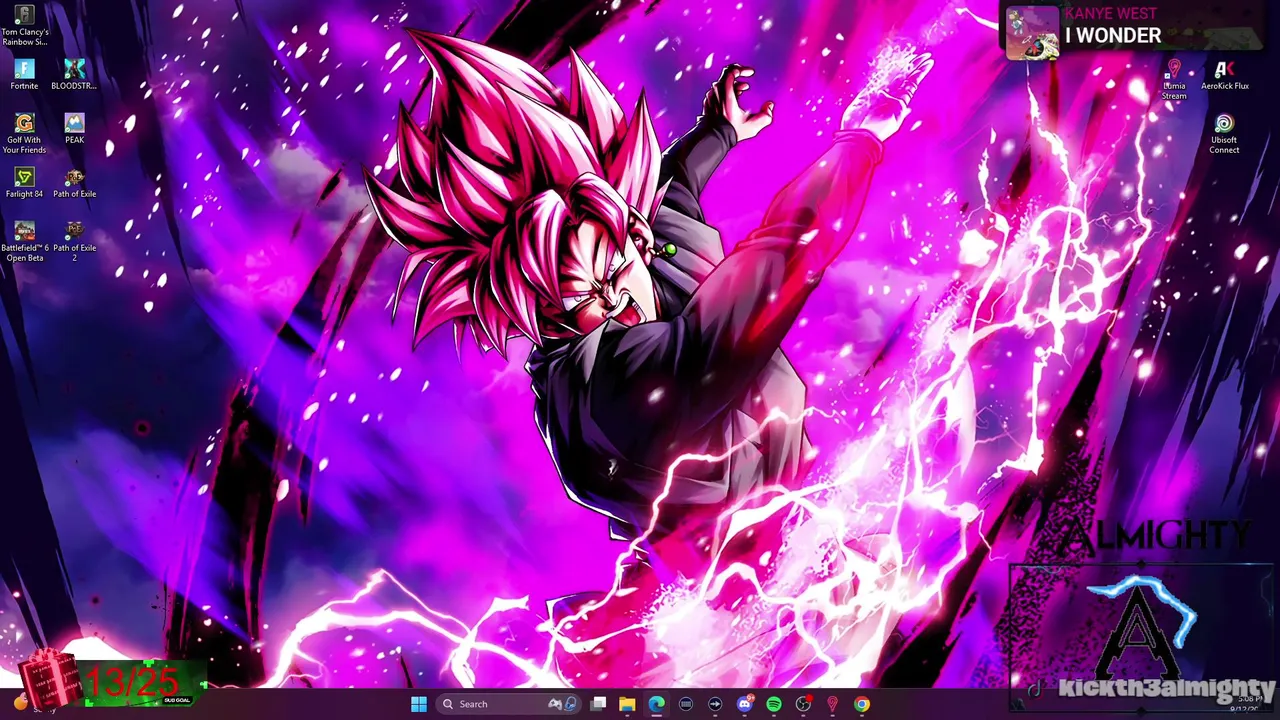Open Discord from the taskbar
Screen dimensions: 1280x720
coord(744,704)
